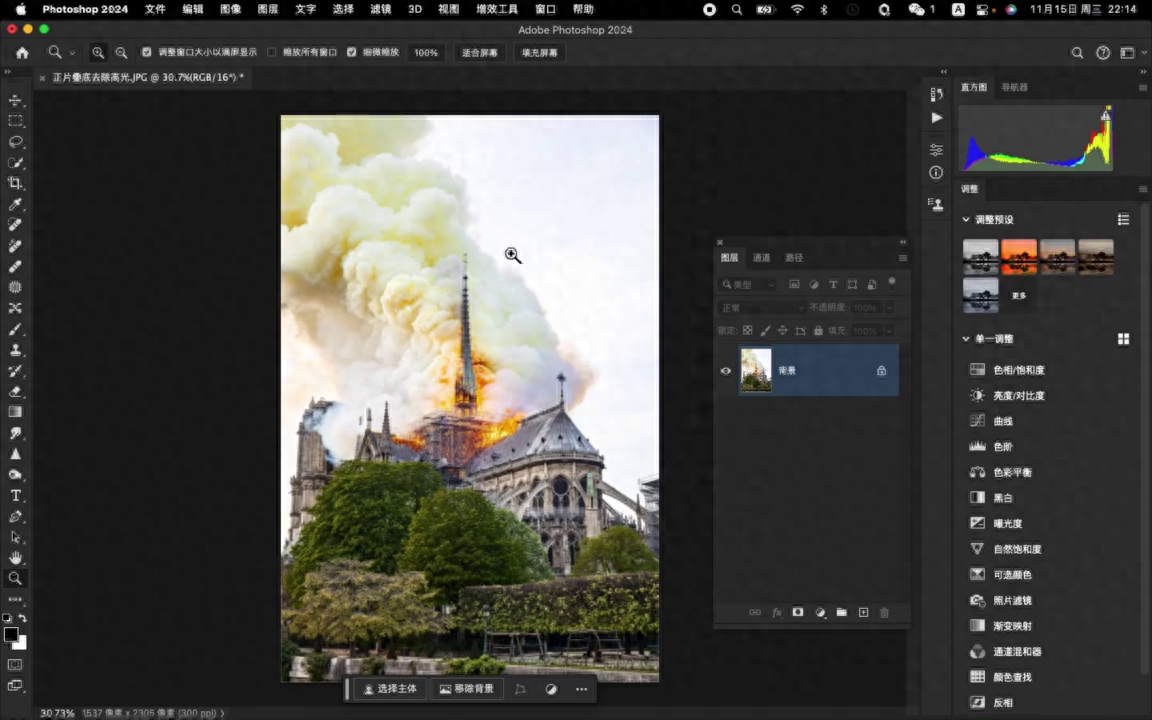
Task: Select the Pen tool
Action: coord(15,516)
